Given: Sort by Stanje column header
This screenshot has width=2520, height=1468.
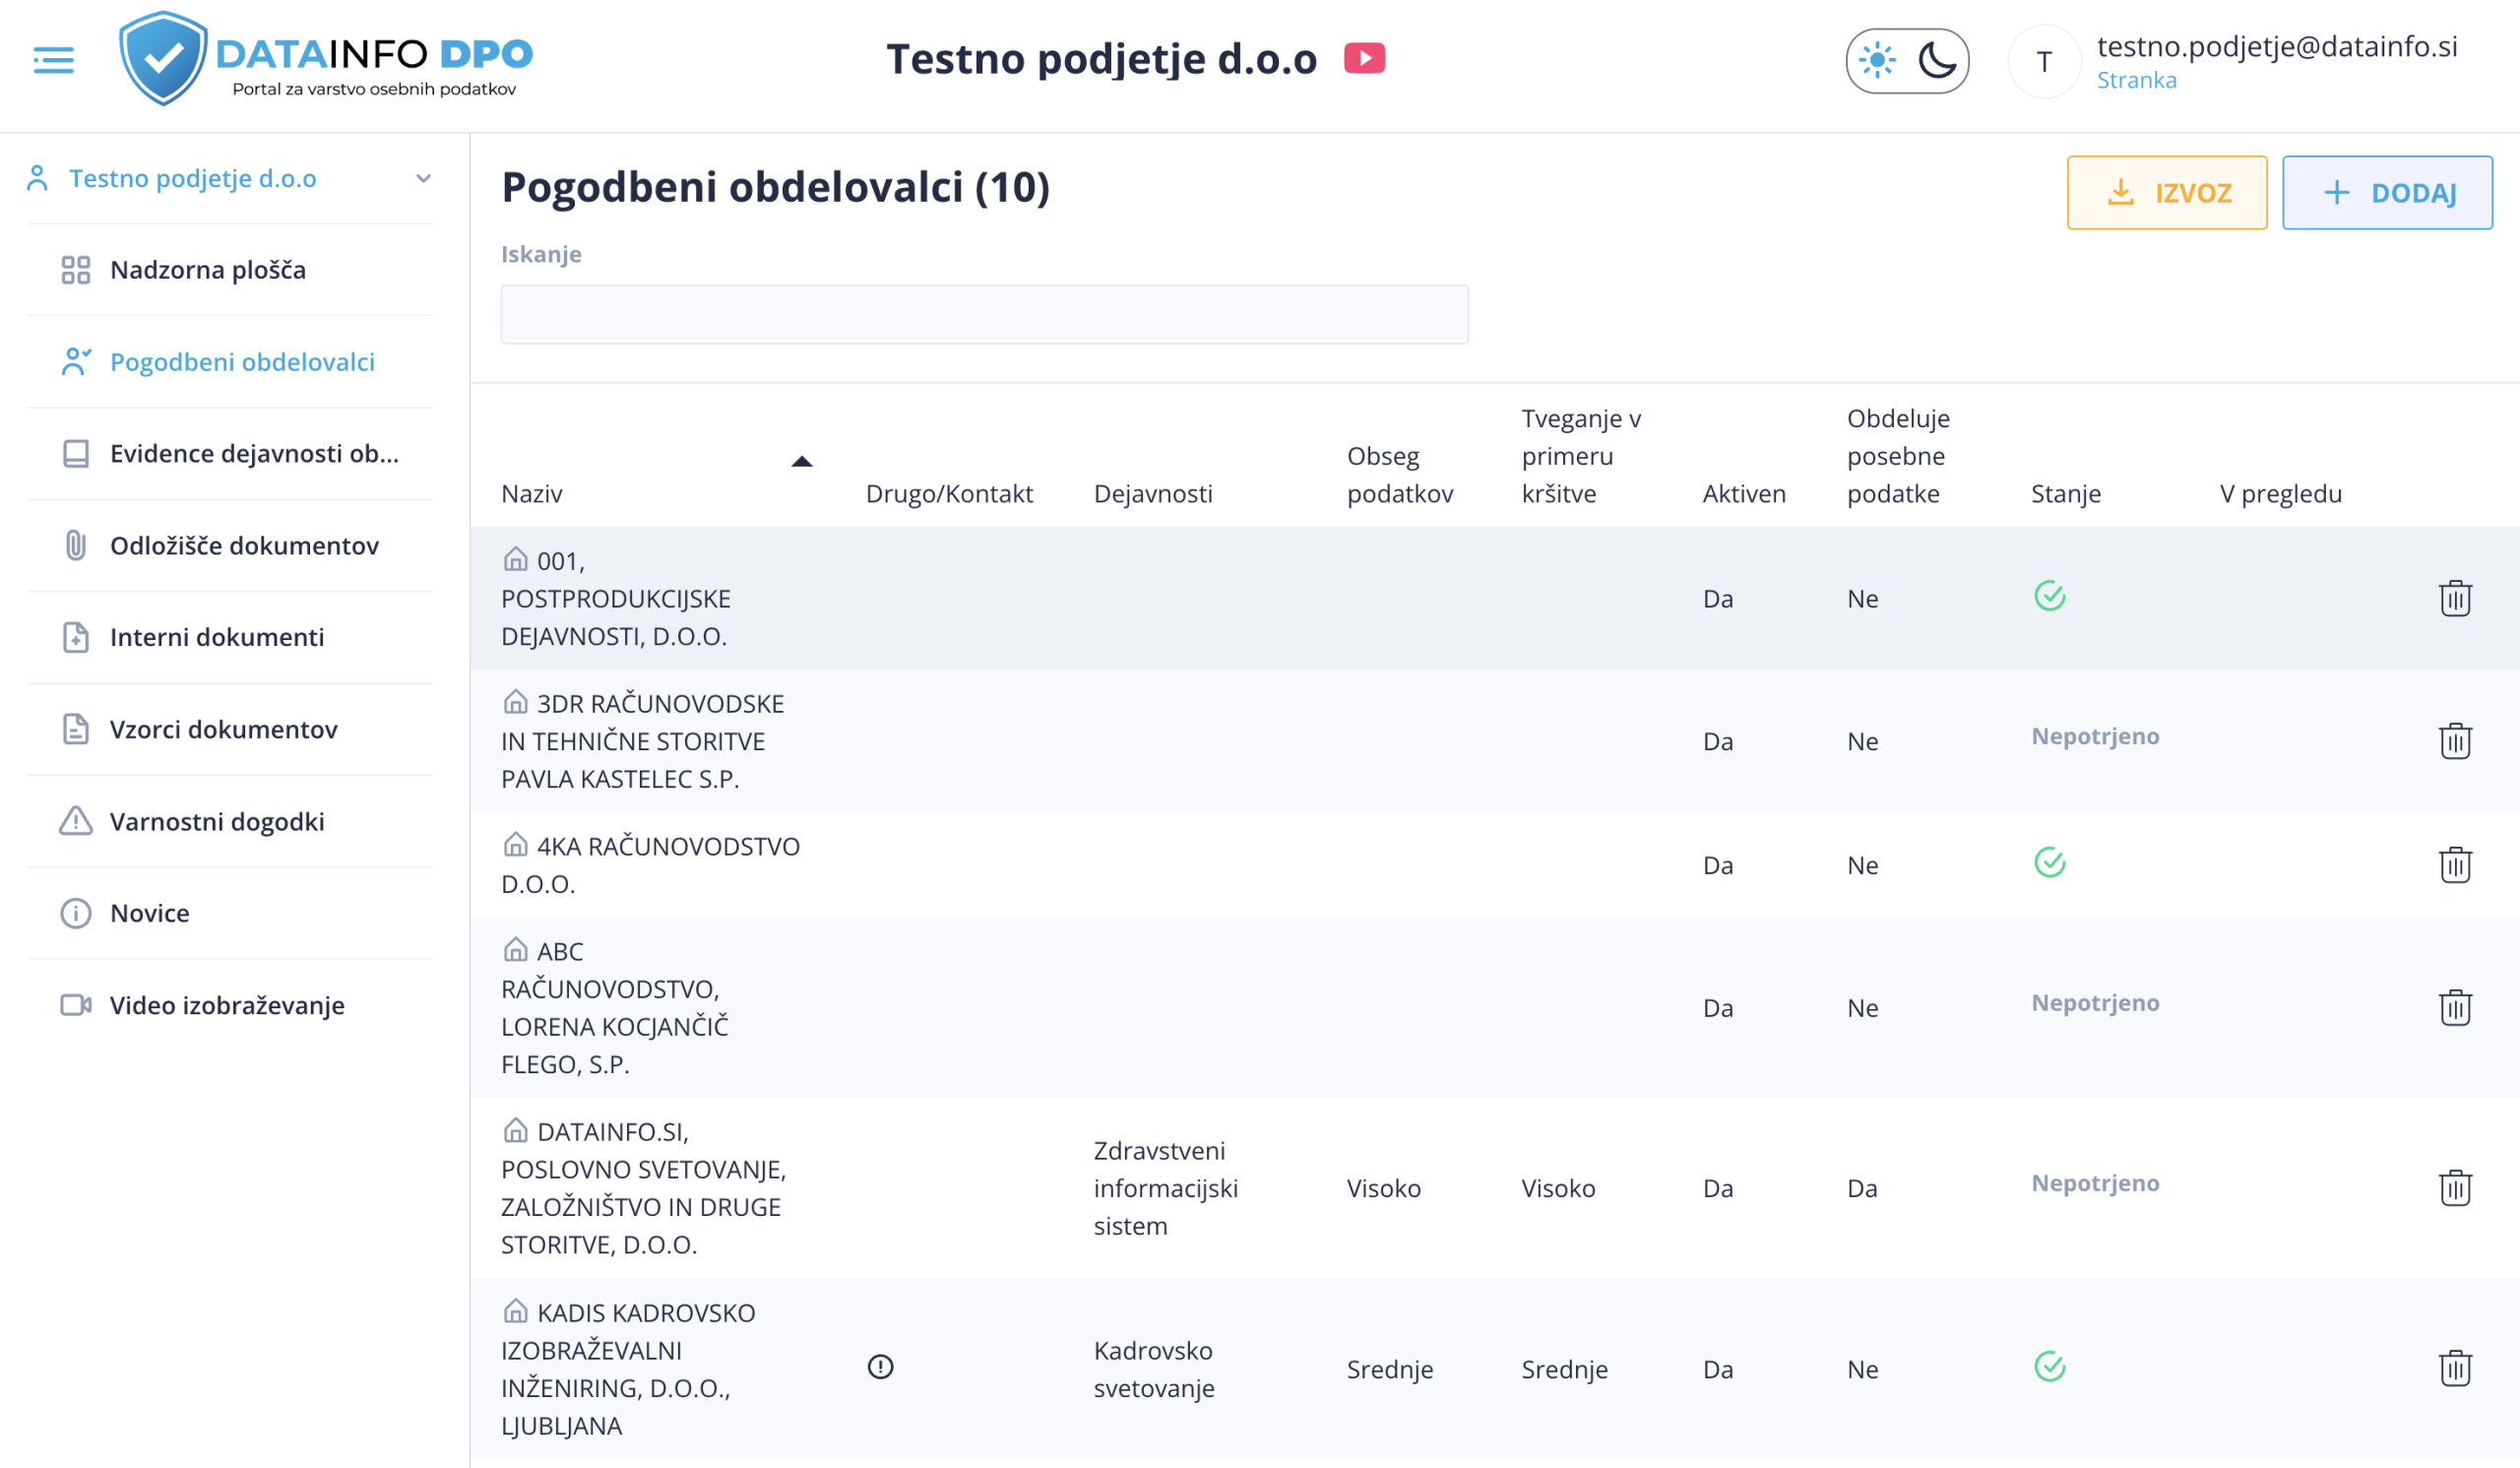Looking at the screenshot, I should point(2066,494).
